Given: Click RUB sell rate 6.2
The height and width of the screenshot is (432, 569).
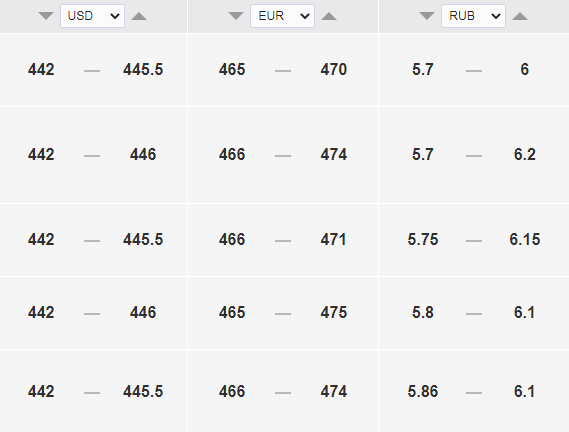Looking at the screenshot, I should point(525,154).
